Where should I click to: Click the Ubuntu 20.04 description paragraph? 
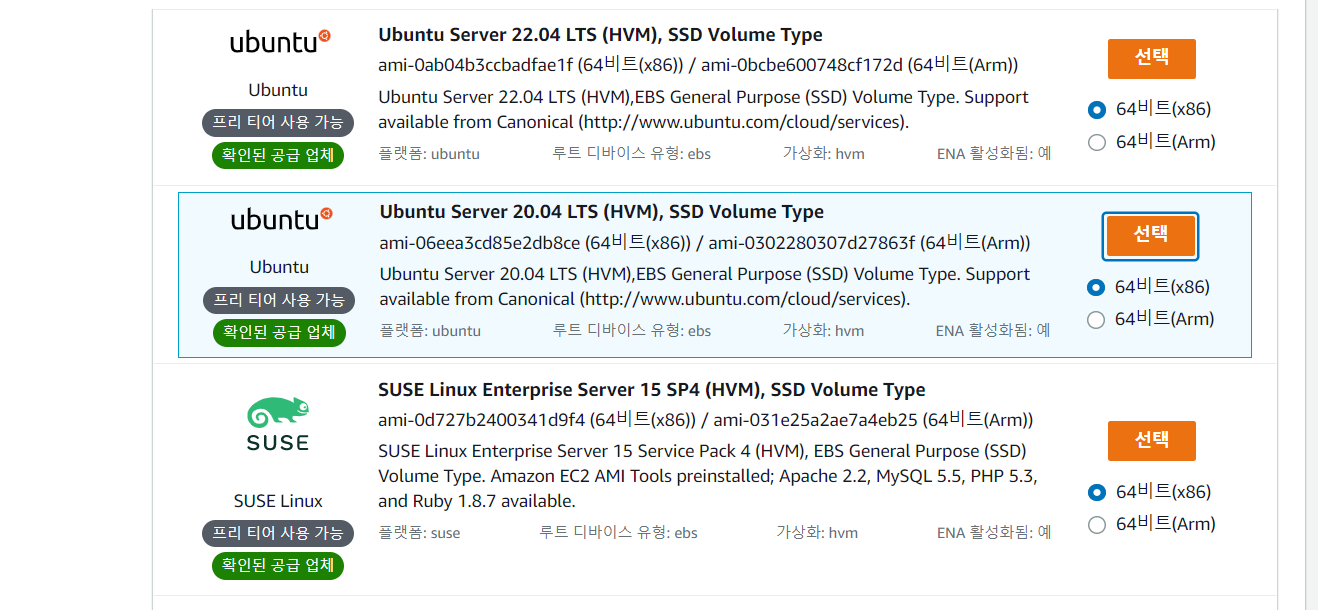[705, 287]
